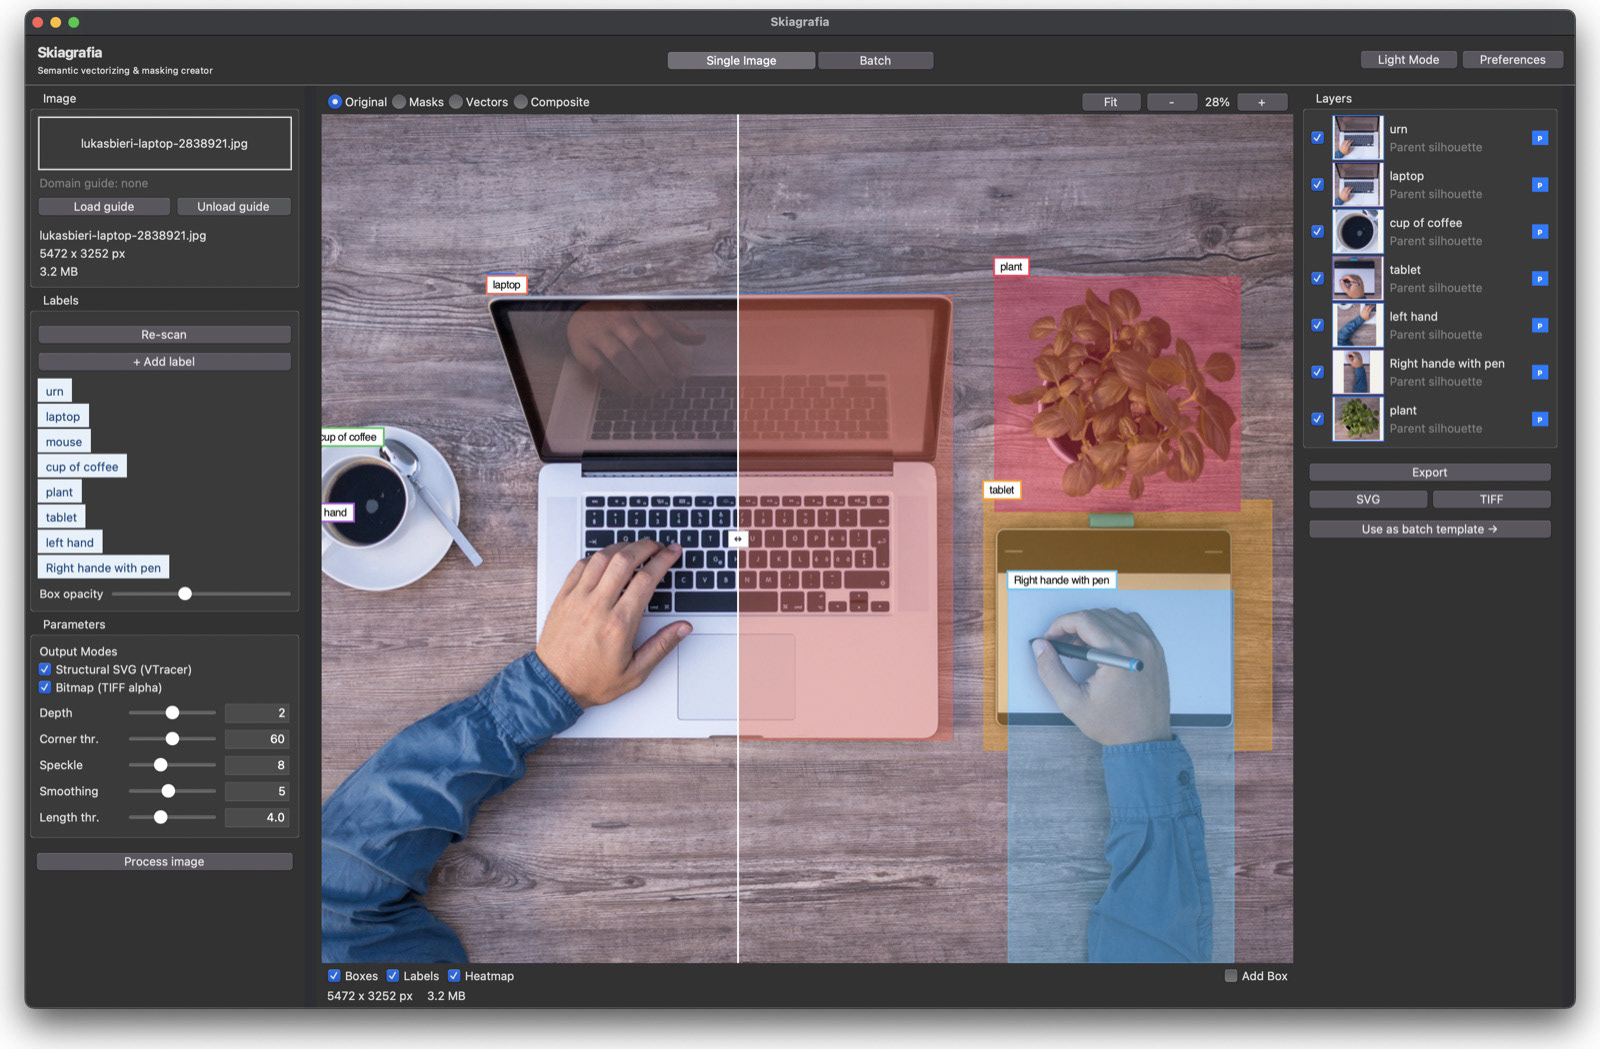Screen dimensions: 1600x1049
Task: Select the Composite view mode
Action: [x=520, y=101]
